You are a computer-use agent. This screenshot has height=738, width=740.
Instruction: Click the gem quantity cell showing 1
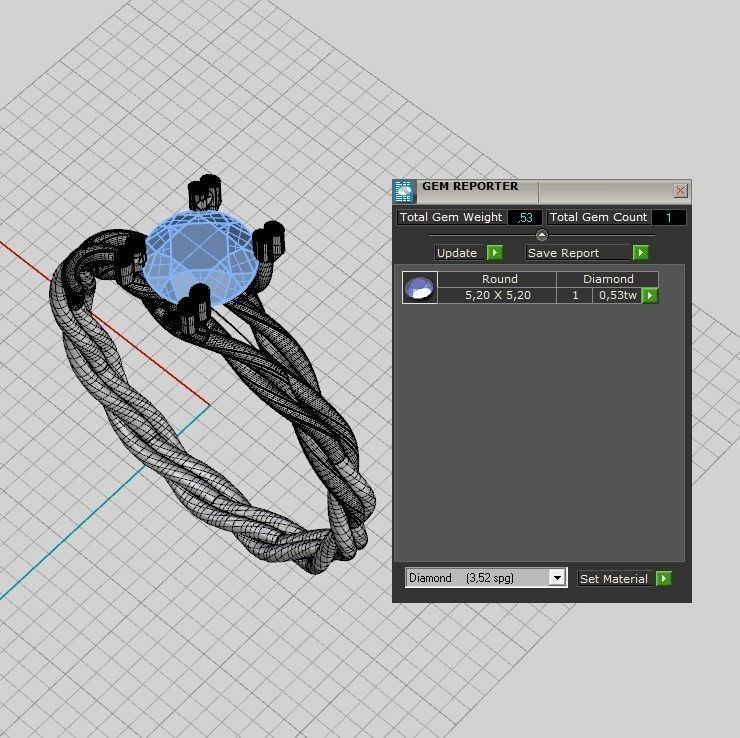575,295
